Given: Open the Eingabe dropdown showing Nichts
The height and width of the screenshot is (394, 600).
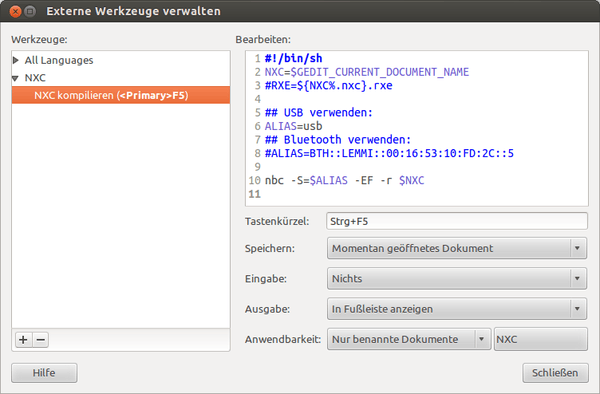Looking at the screenshot, I should click(x=457, y=278).
